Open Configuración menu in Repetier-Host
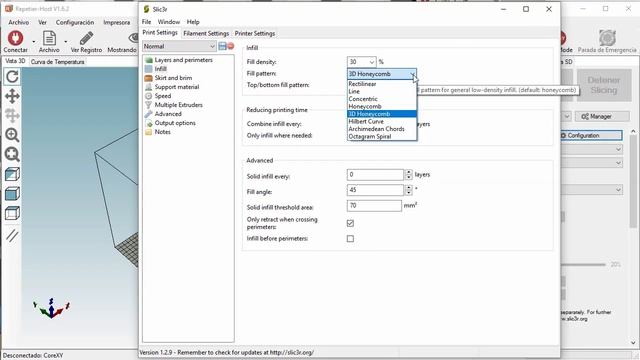 pyautogui.click(x=75, y=22)
